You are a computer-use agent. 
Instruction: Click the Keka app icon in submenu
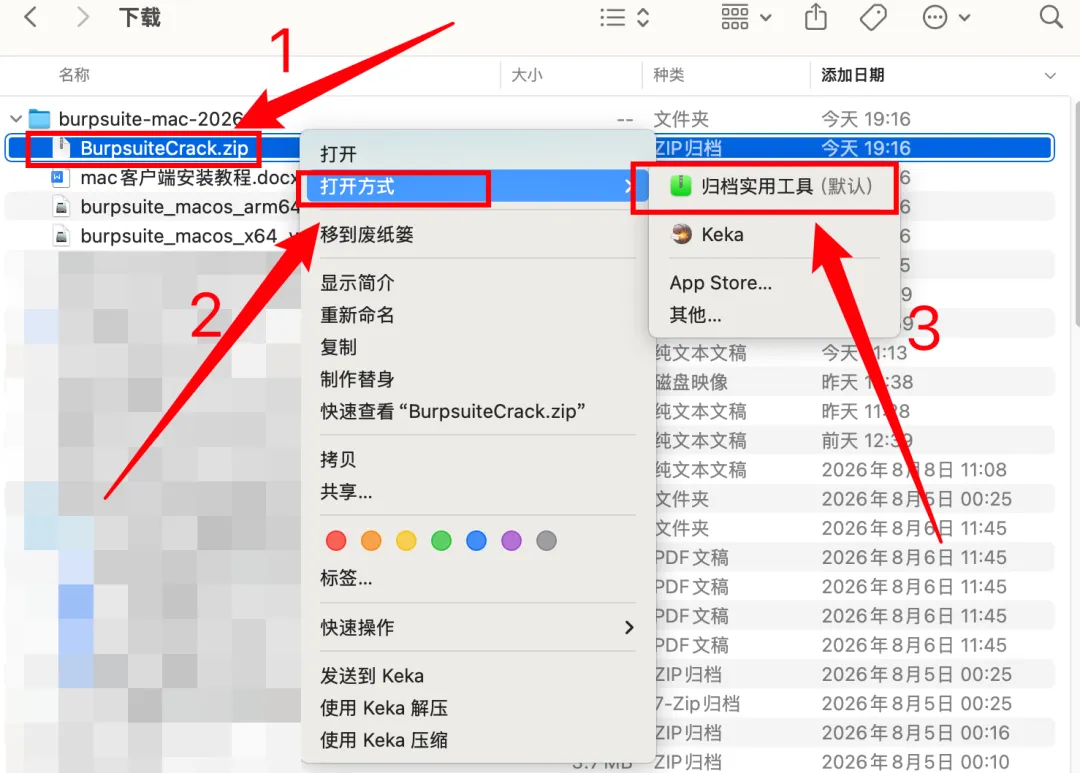(681, 234)
